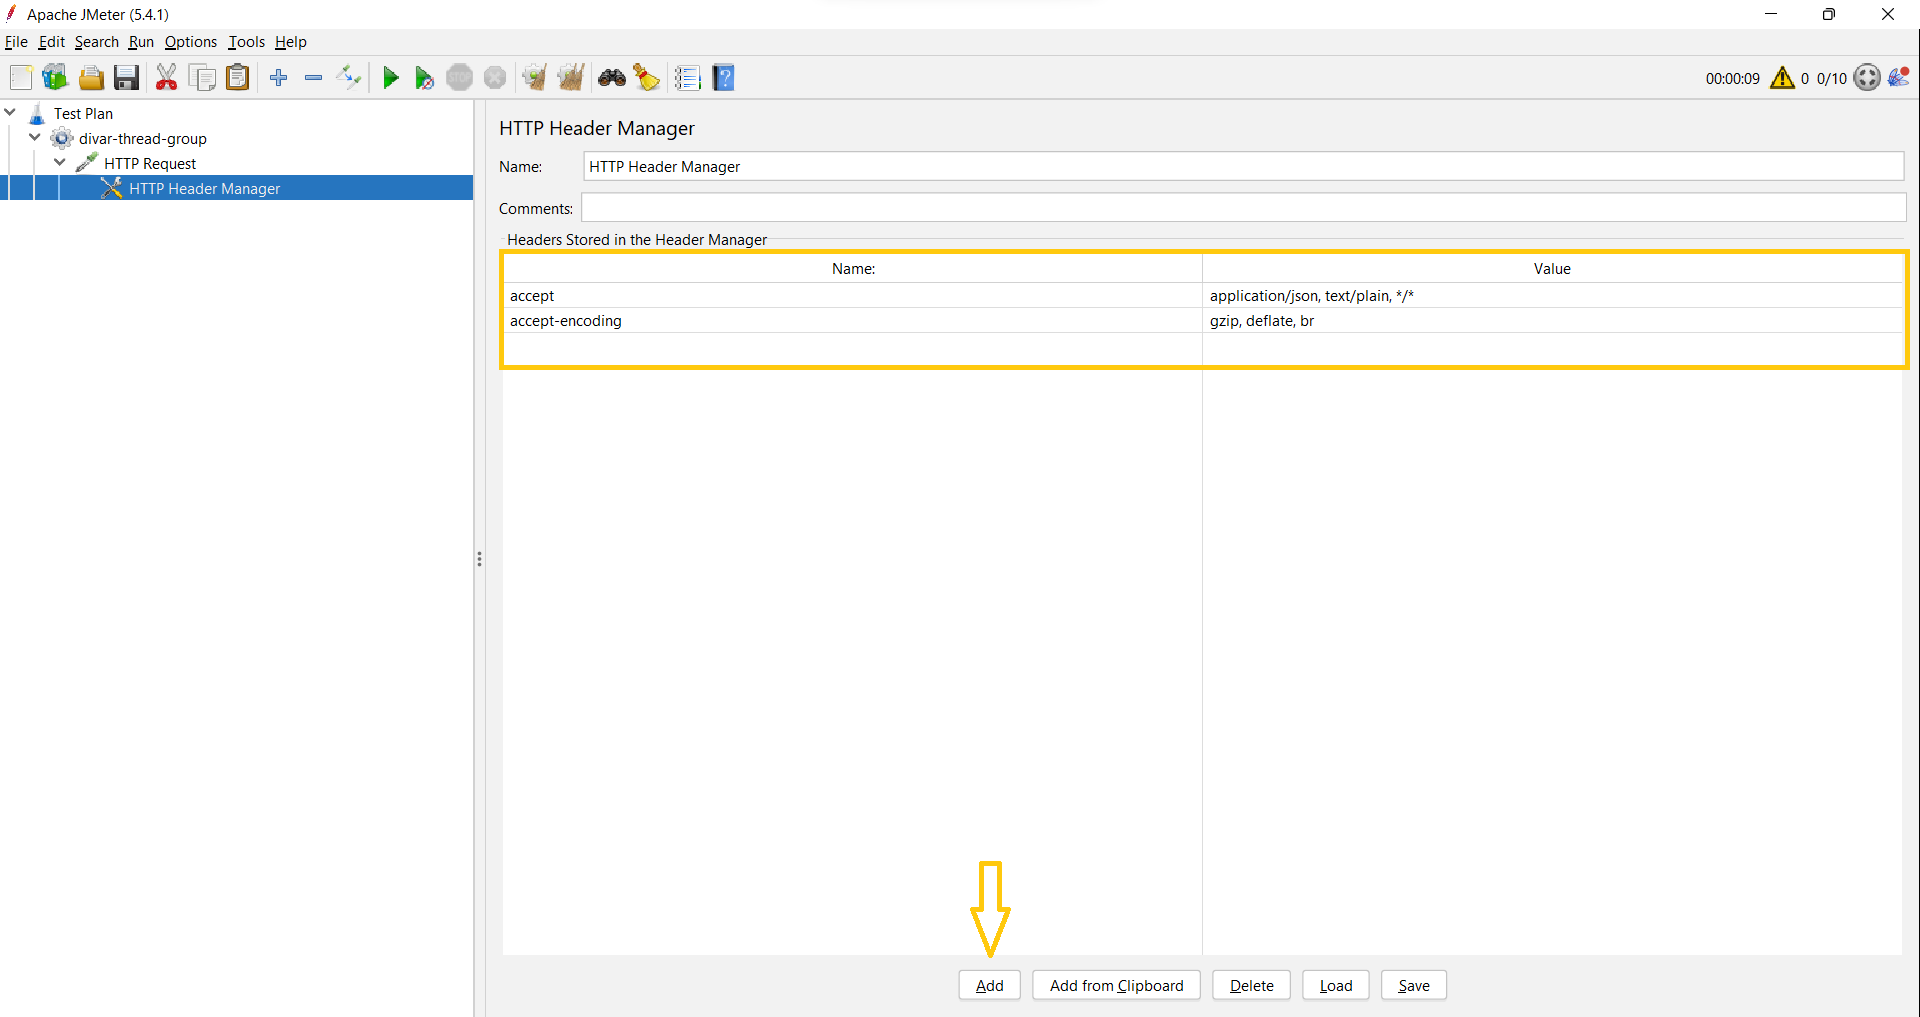Screen dimensions: 1920x1017
Task: Click the Name input field
Action: pos(1243,166)
